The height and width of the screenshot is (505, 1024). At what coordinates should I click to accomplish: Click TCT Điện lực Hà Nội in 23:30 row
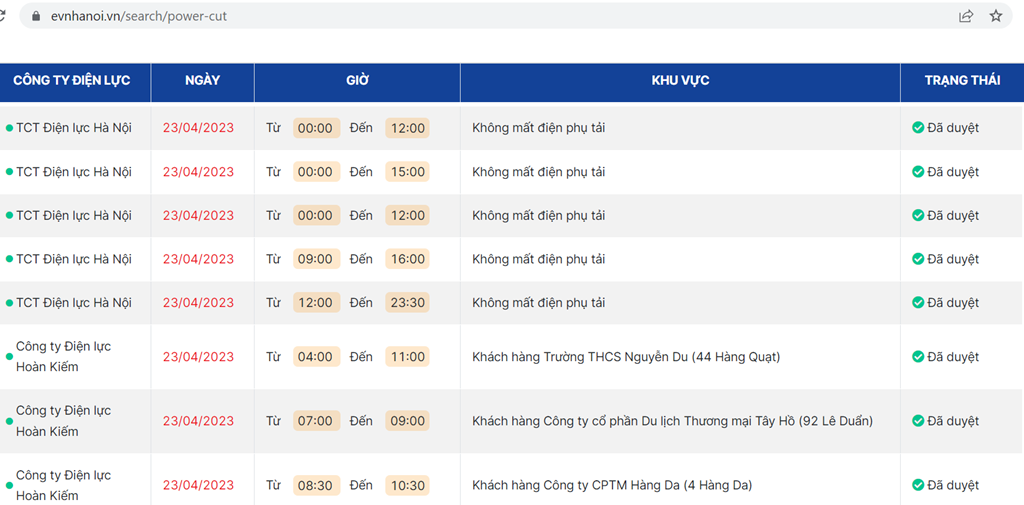tap(74, 303)
